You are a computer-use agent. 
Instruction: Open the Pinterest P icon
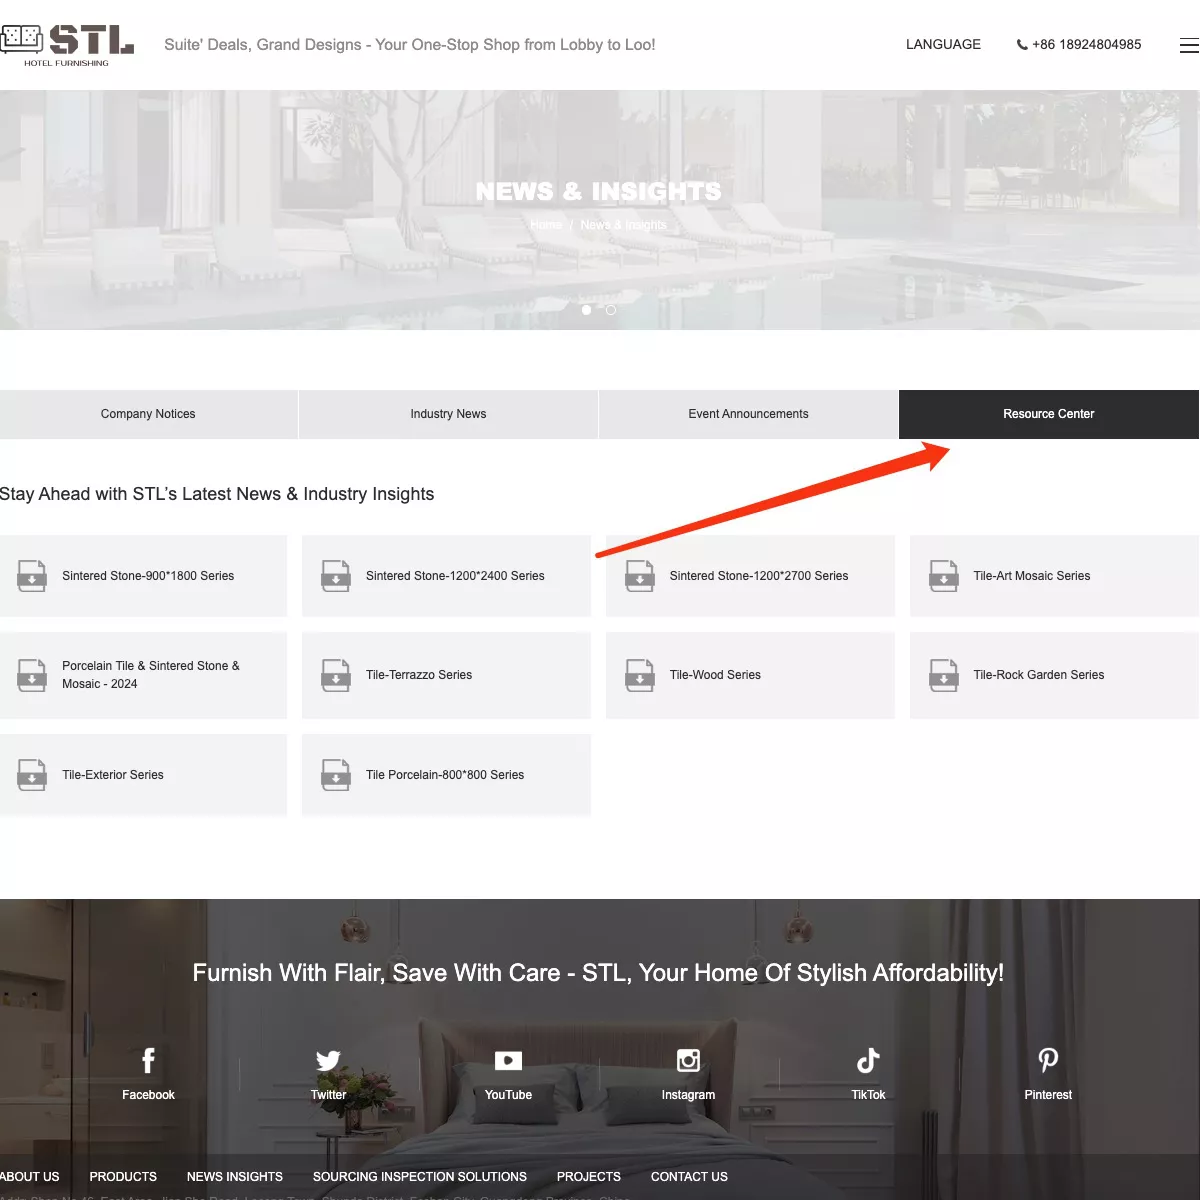tap(1048, 1060)
